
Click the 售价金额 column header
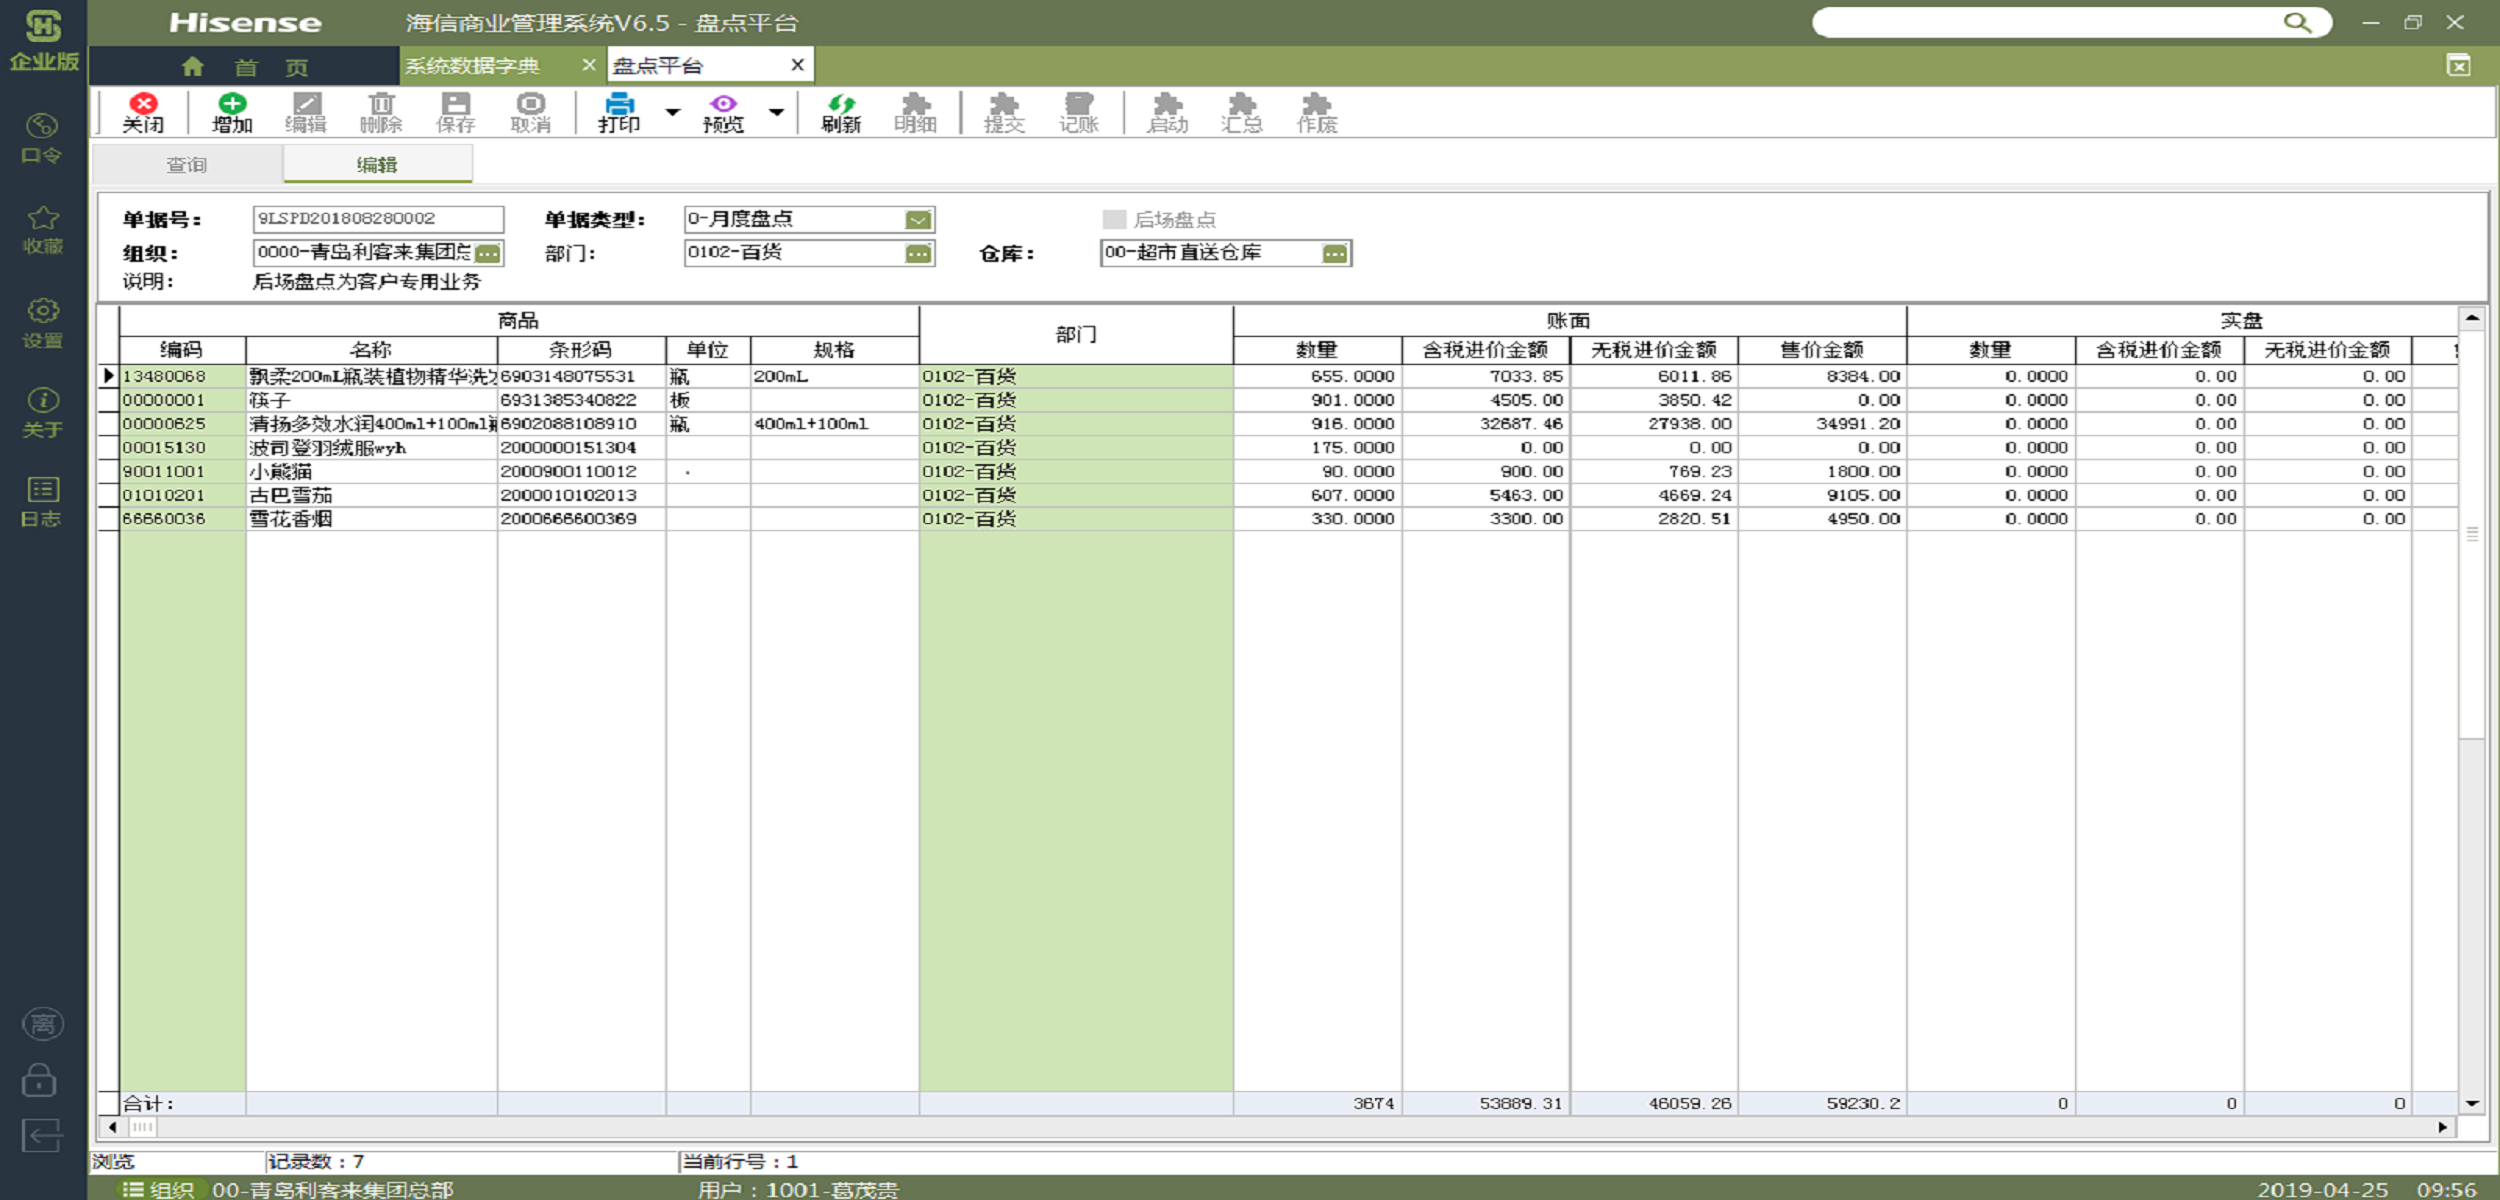point(1822,350)
